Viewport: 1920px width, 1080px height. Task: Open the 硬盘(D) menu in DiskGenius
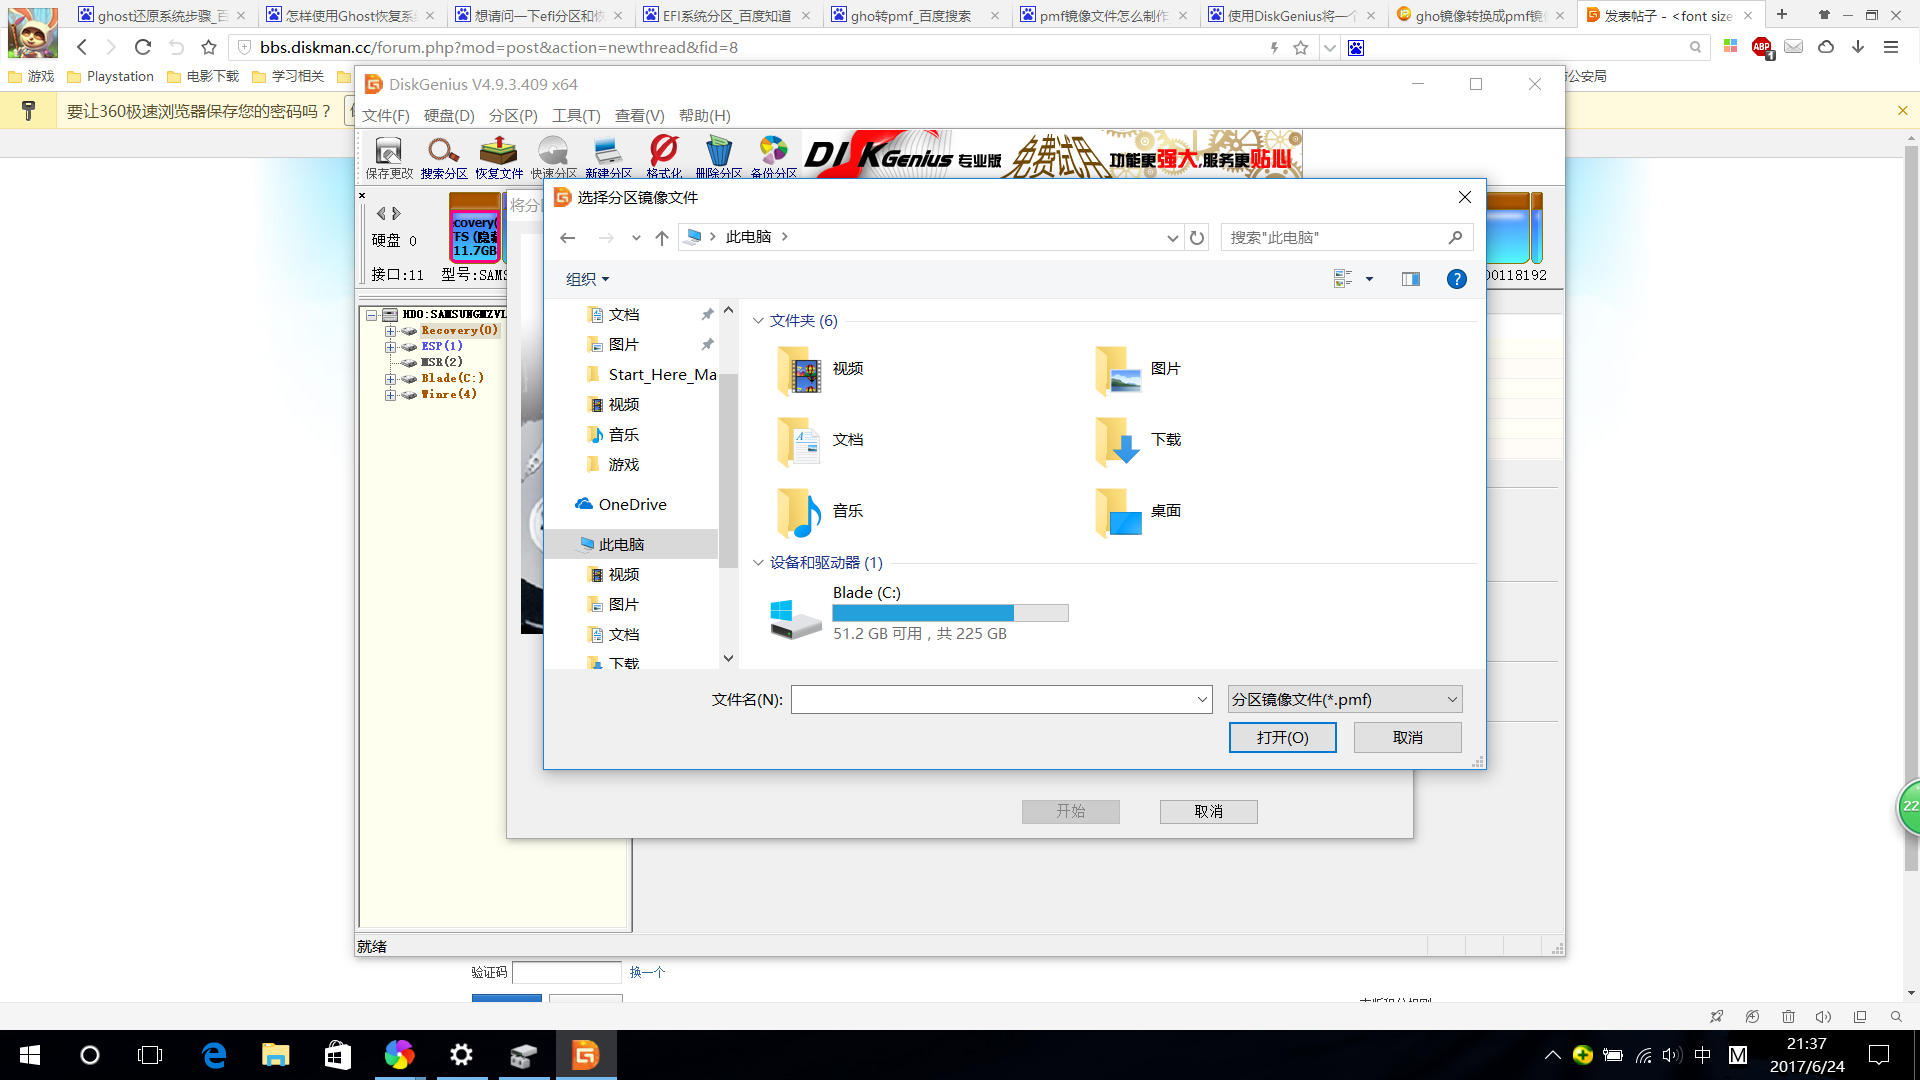coord(449,116)
